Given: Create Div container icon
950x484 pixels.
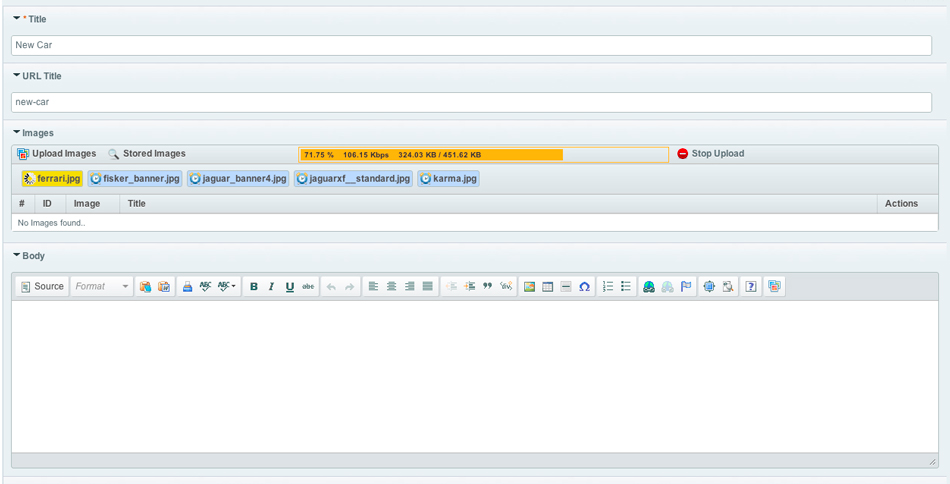Looking at the screenshot, I should point(506,287).
